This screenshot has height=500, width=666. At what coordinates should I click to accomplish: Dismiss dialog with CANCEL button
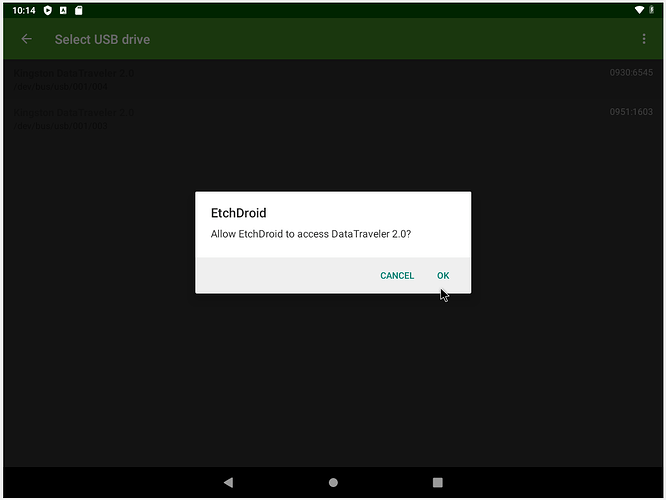(x=397, y=275)
